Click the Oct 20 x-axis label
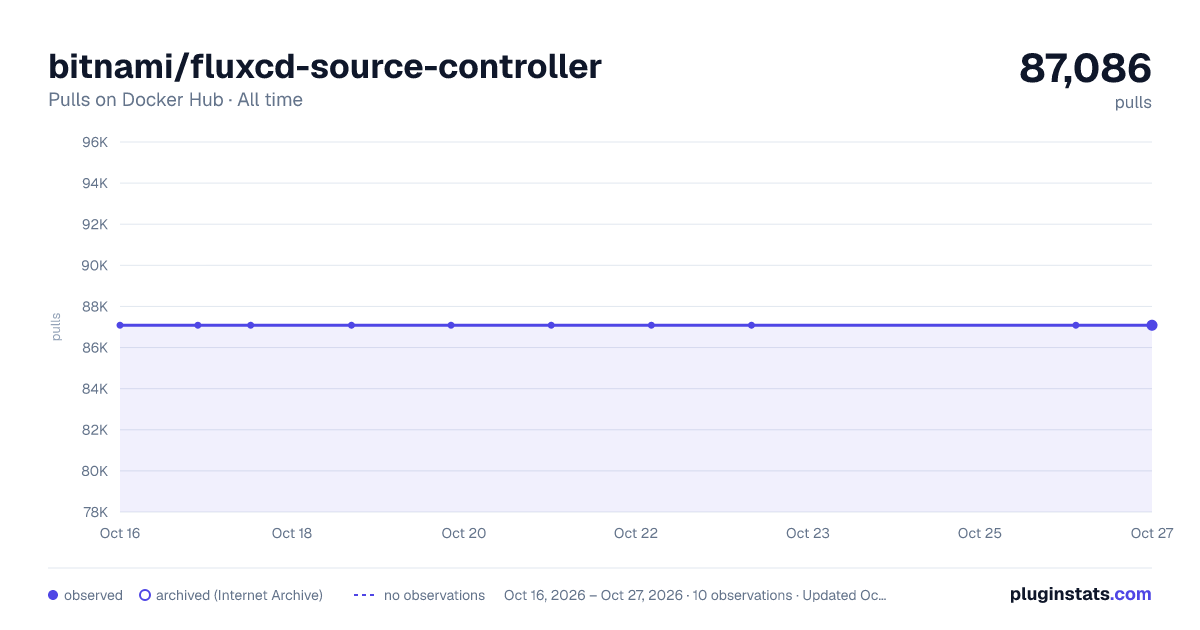The height and width of the screenshot is (630, 1200). point(464,533)
